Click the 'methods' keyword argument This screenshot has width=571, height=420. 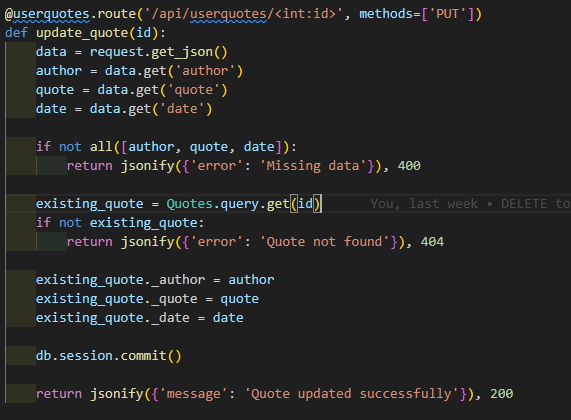point(386,14)
